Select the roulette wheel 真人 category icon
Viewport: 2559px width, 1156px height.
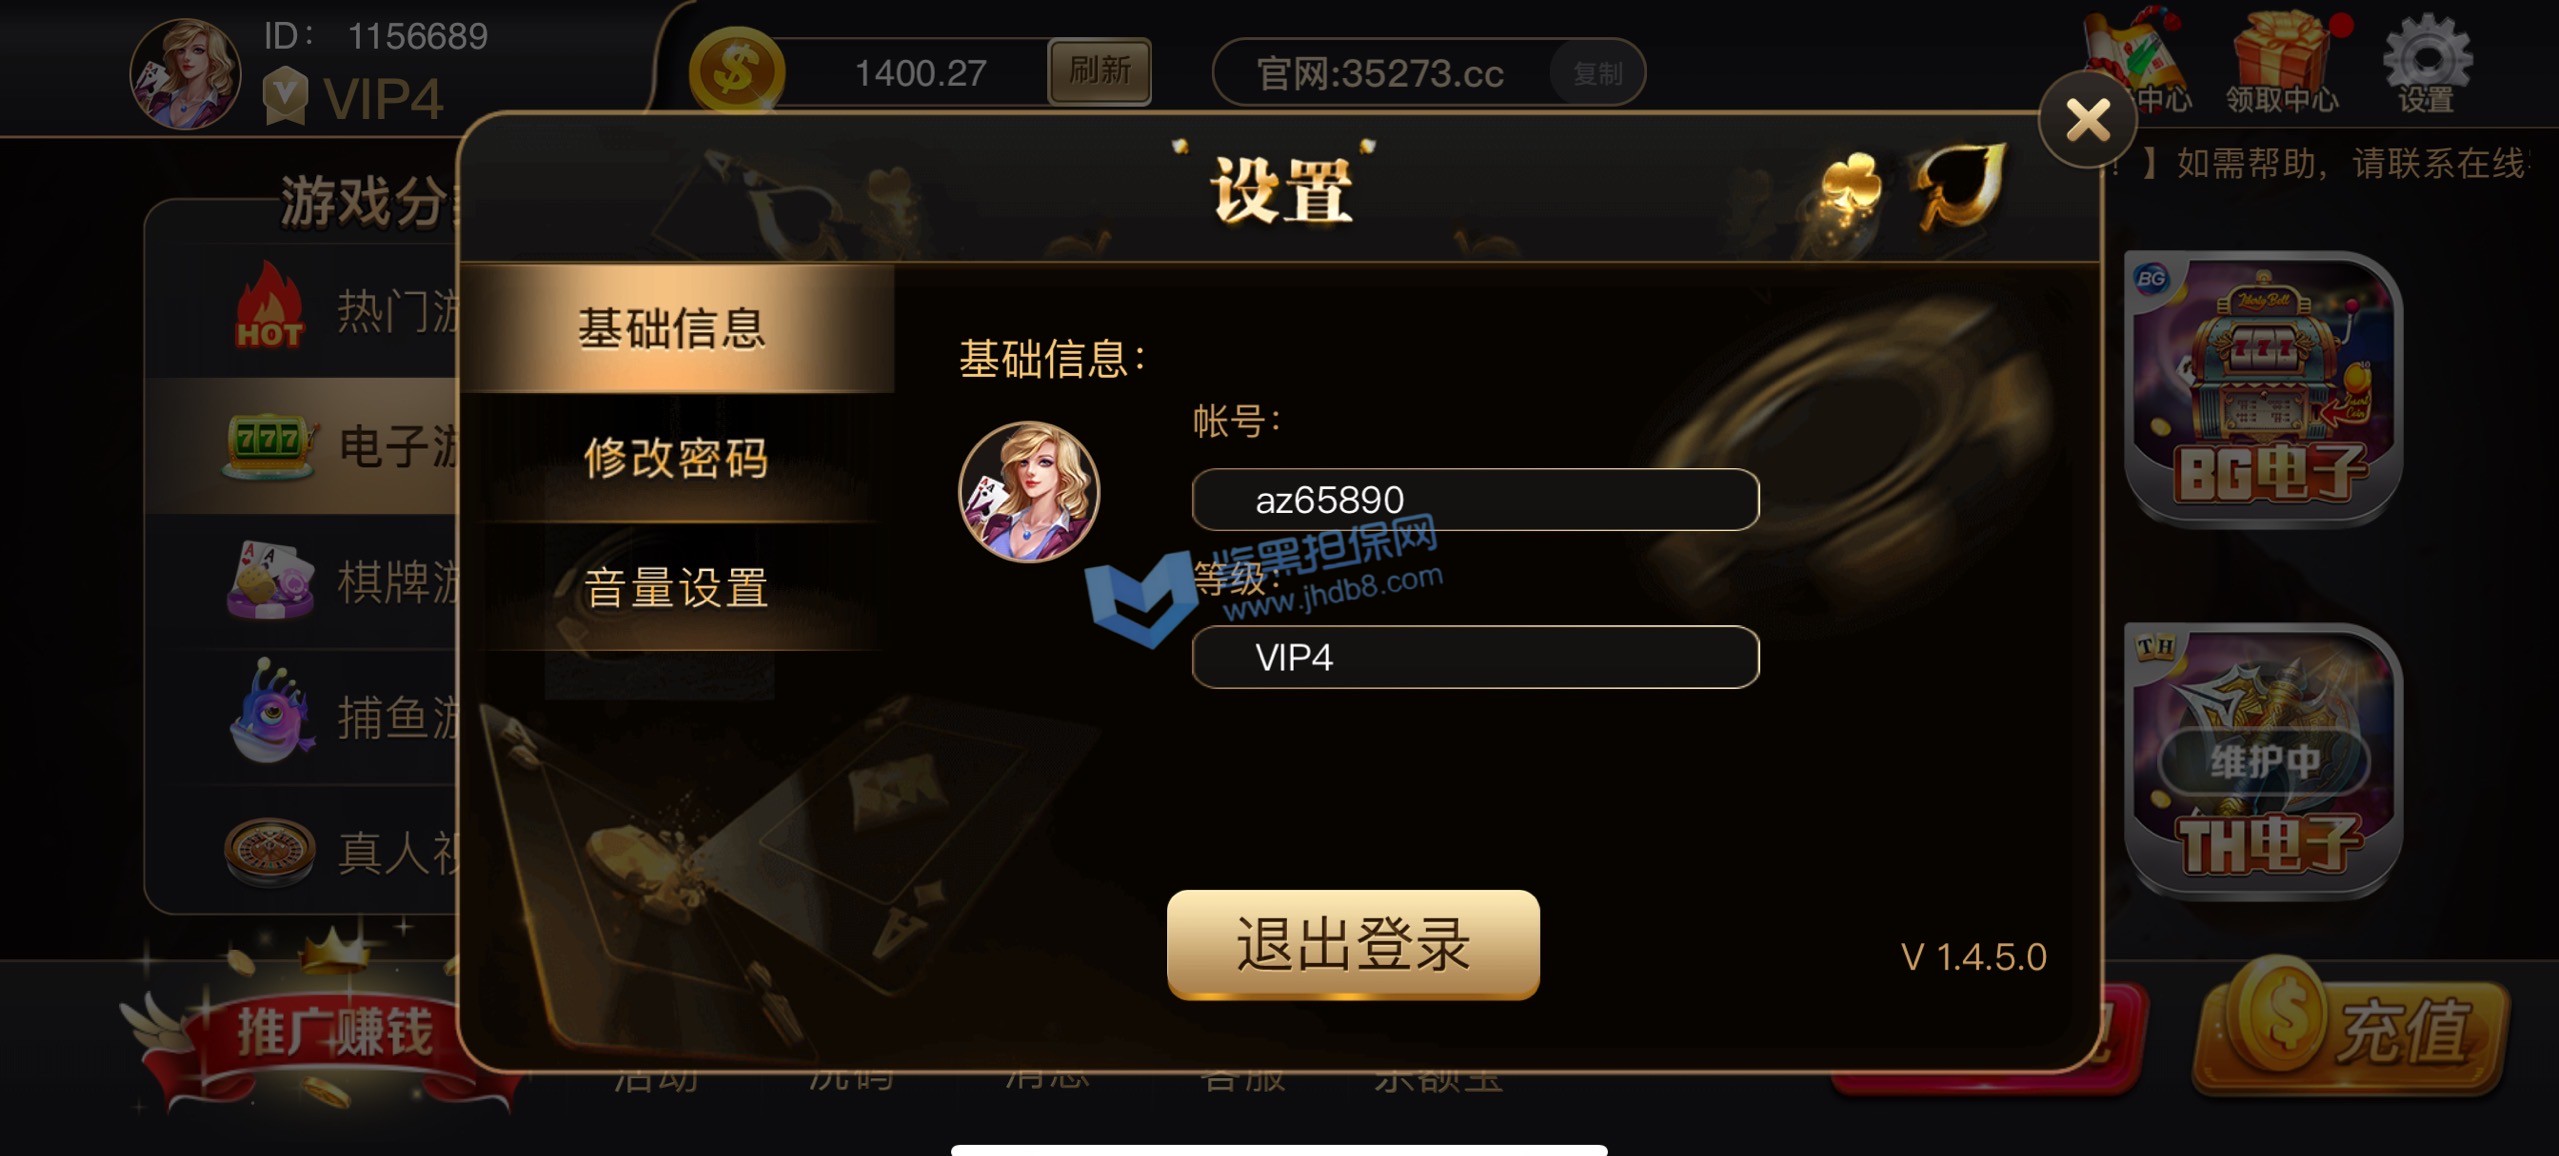[270, 852]
